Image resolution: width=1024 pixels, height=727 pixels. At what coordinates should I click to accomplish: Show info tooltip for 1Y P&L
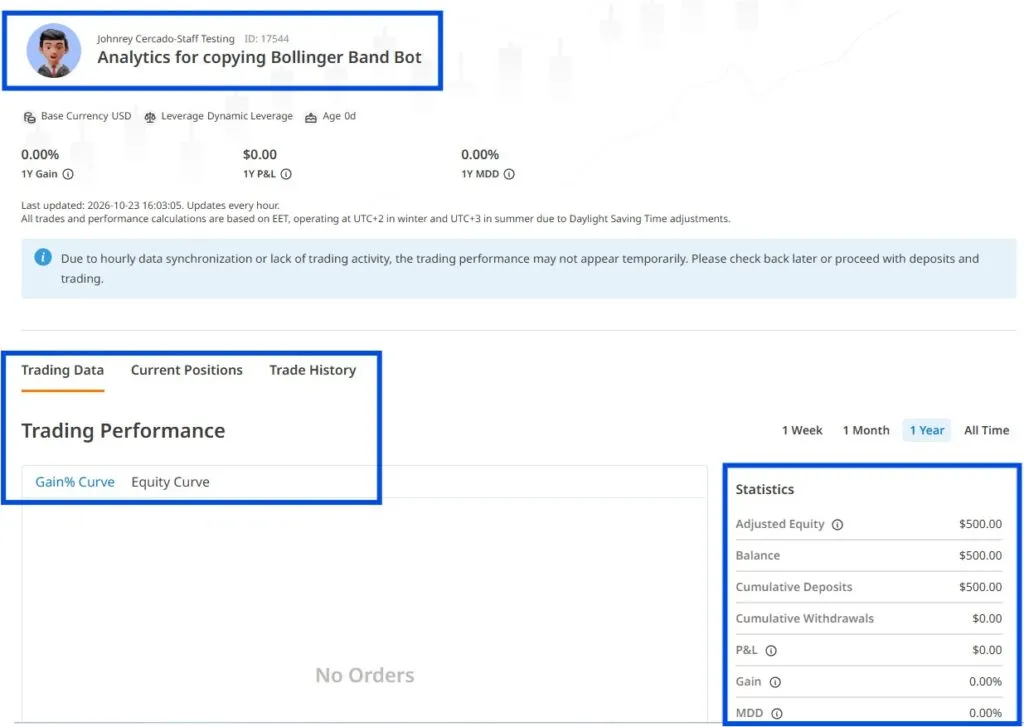point(286,174)
